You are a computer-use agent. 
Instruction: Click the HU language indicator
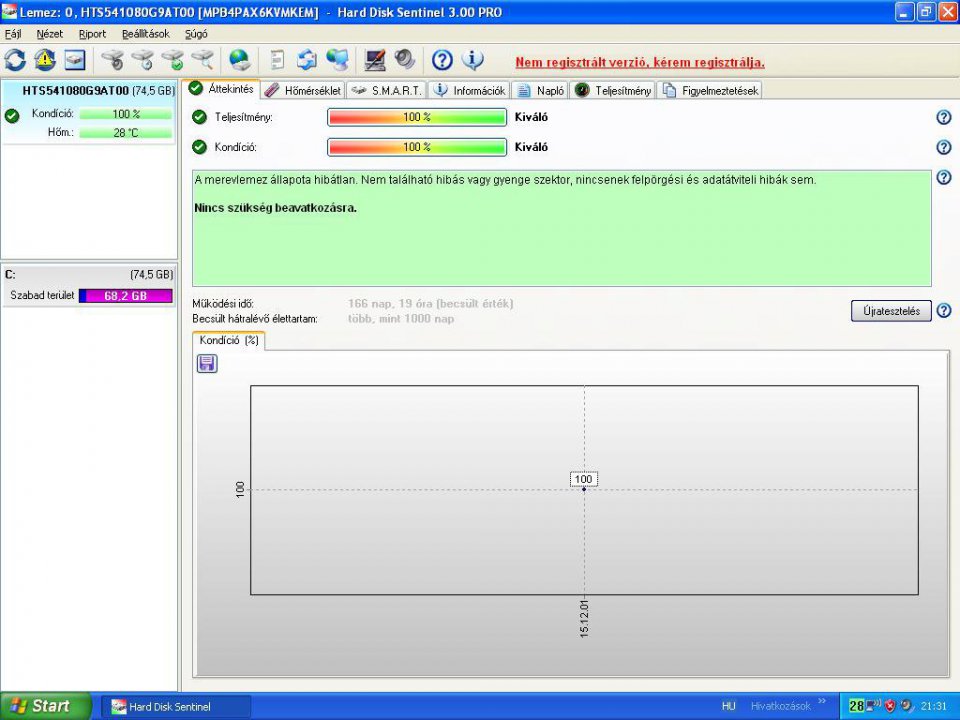[728, 706]
